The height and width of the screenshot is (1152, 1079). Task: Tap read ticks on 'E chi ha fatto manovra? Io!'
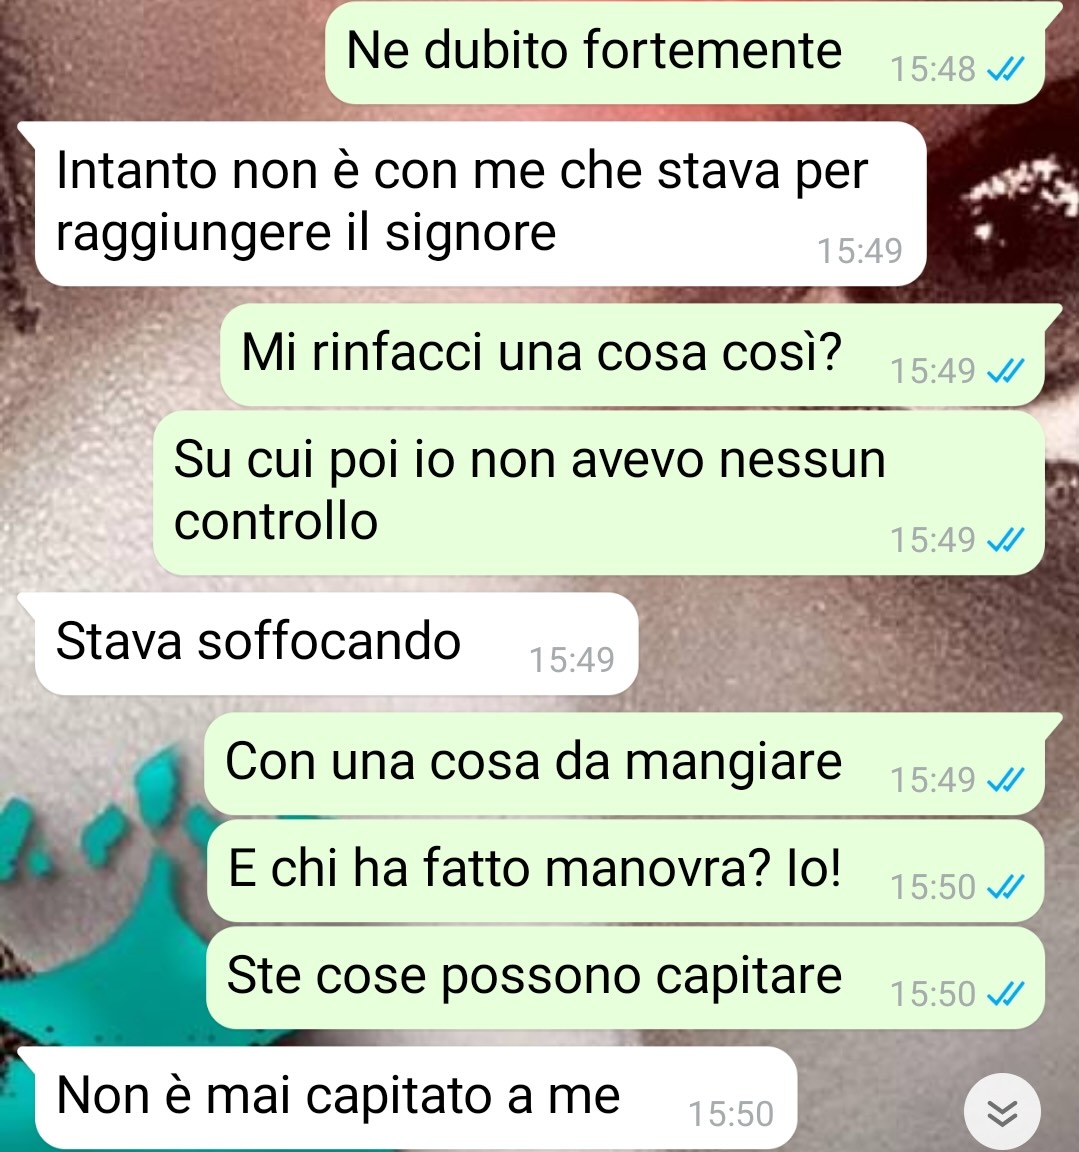(x=1006, y=888)
